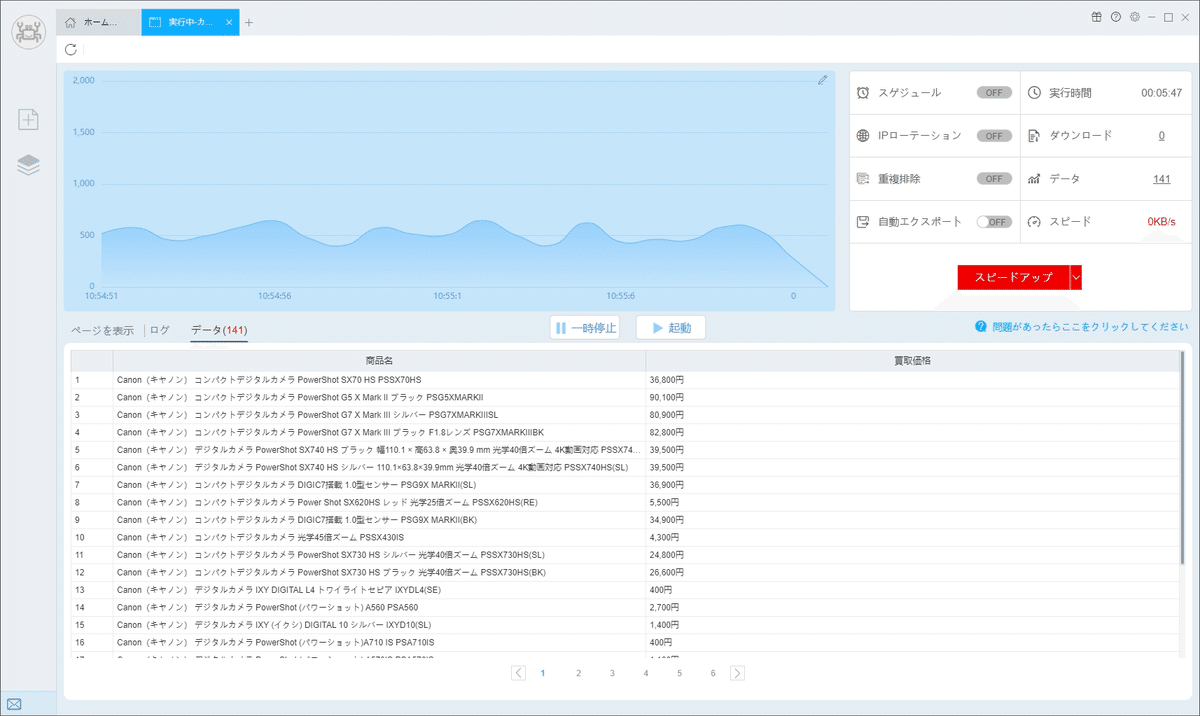Image resolution: width=1200 pixels, height=716 pixels.
Task: Select price cell 4,300円
Action: (x=913, y=537)
